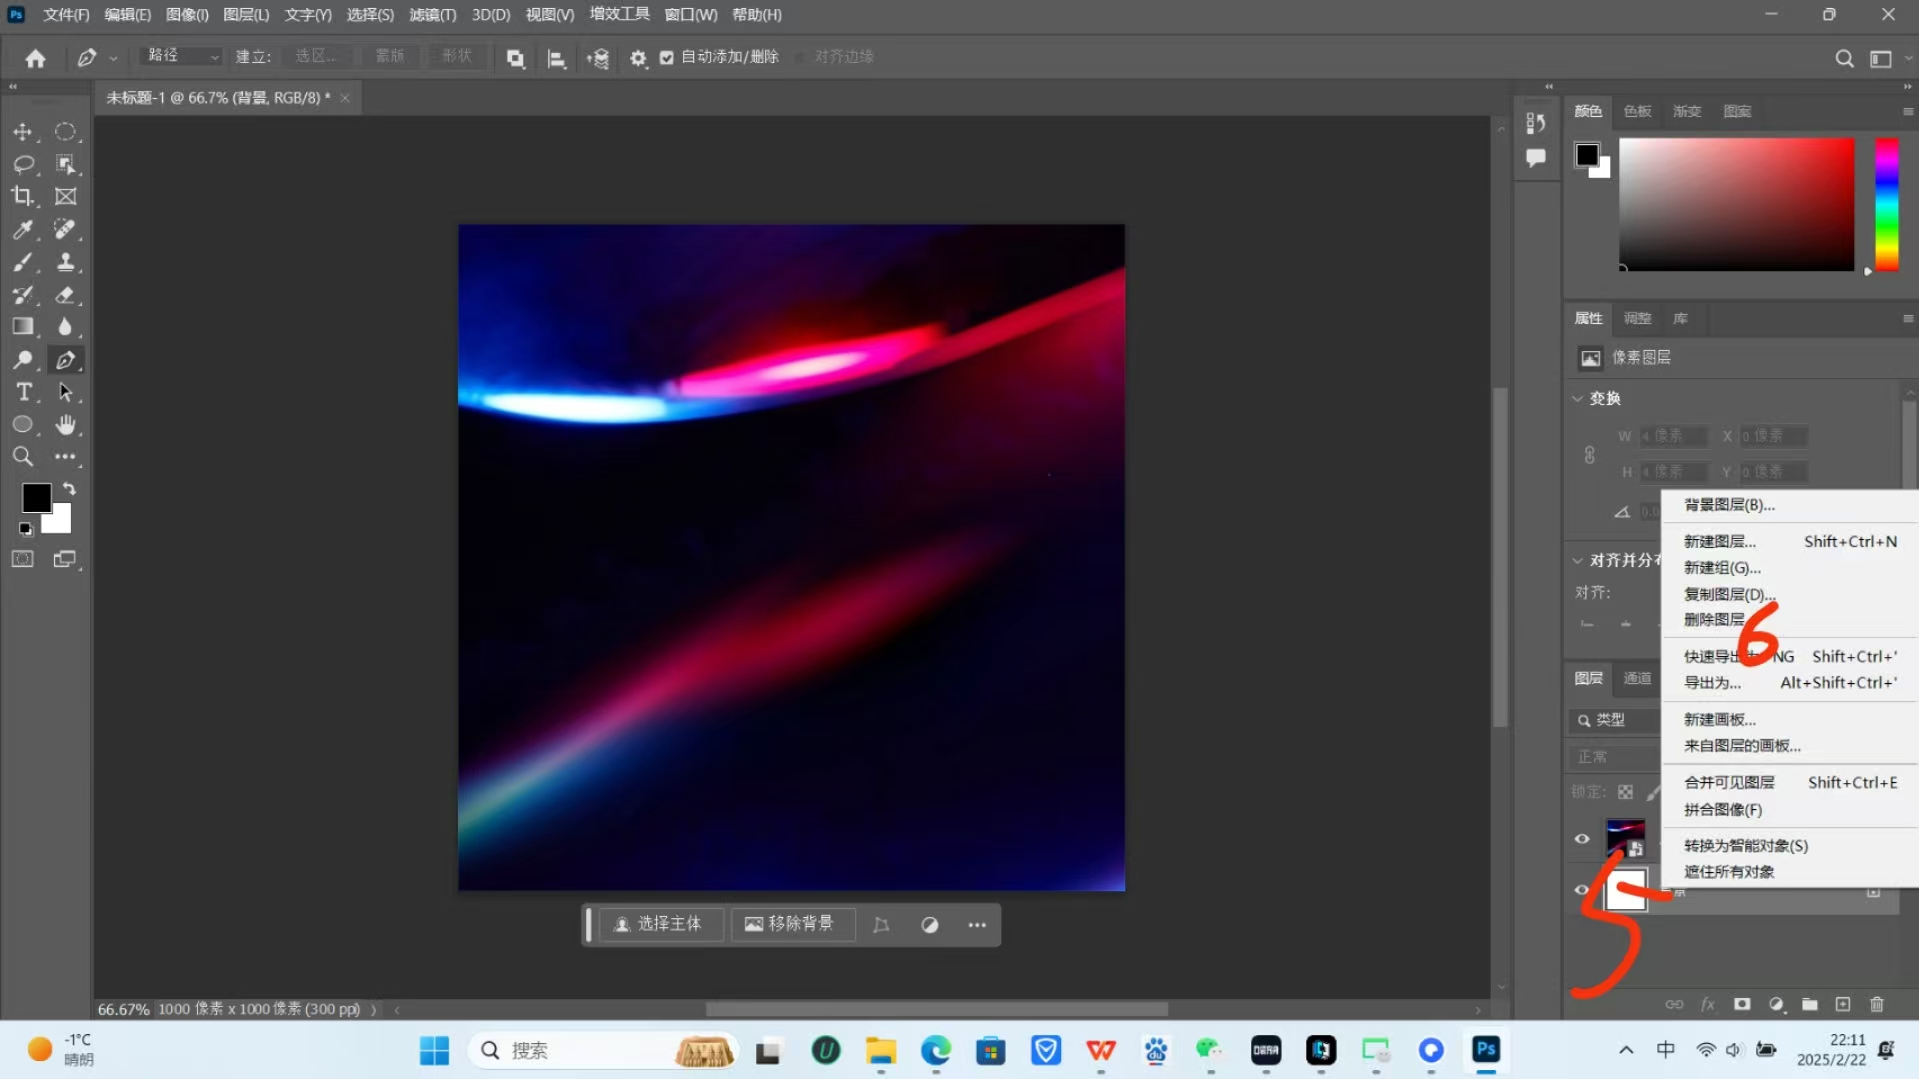Create new adjustment layer icon

pos(1776,1004)
